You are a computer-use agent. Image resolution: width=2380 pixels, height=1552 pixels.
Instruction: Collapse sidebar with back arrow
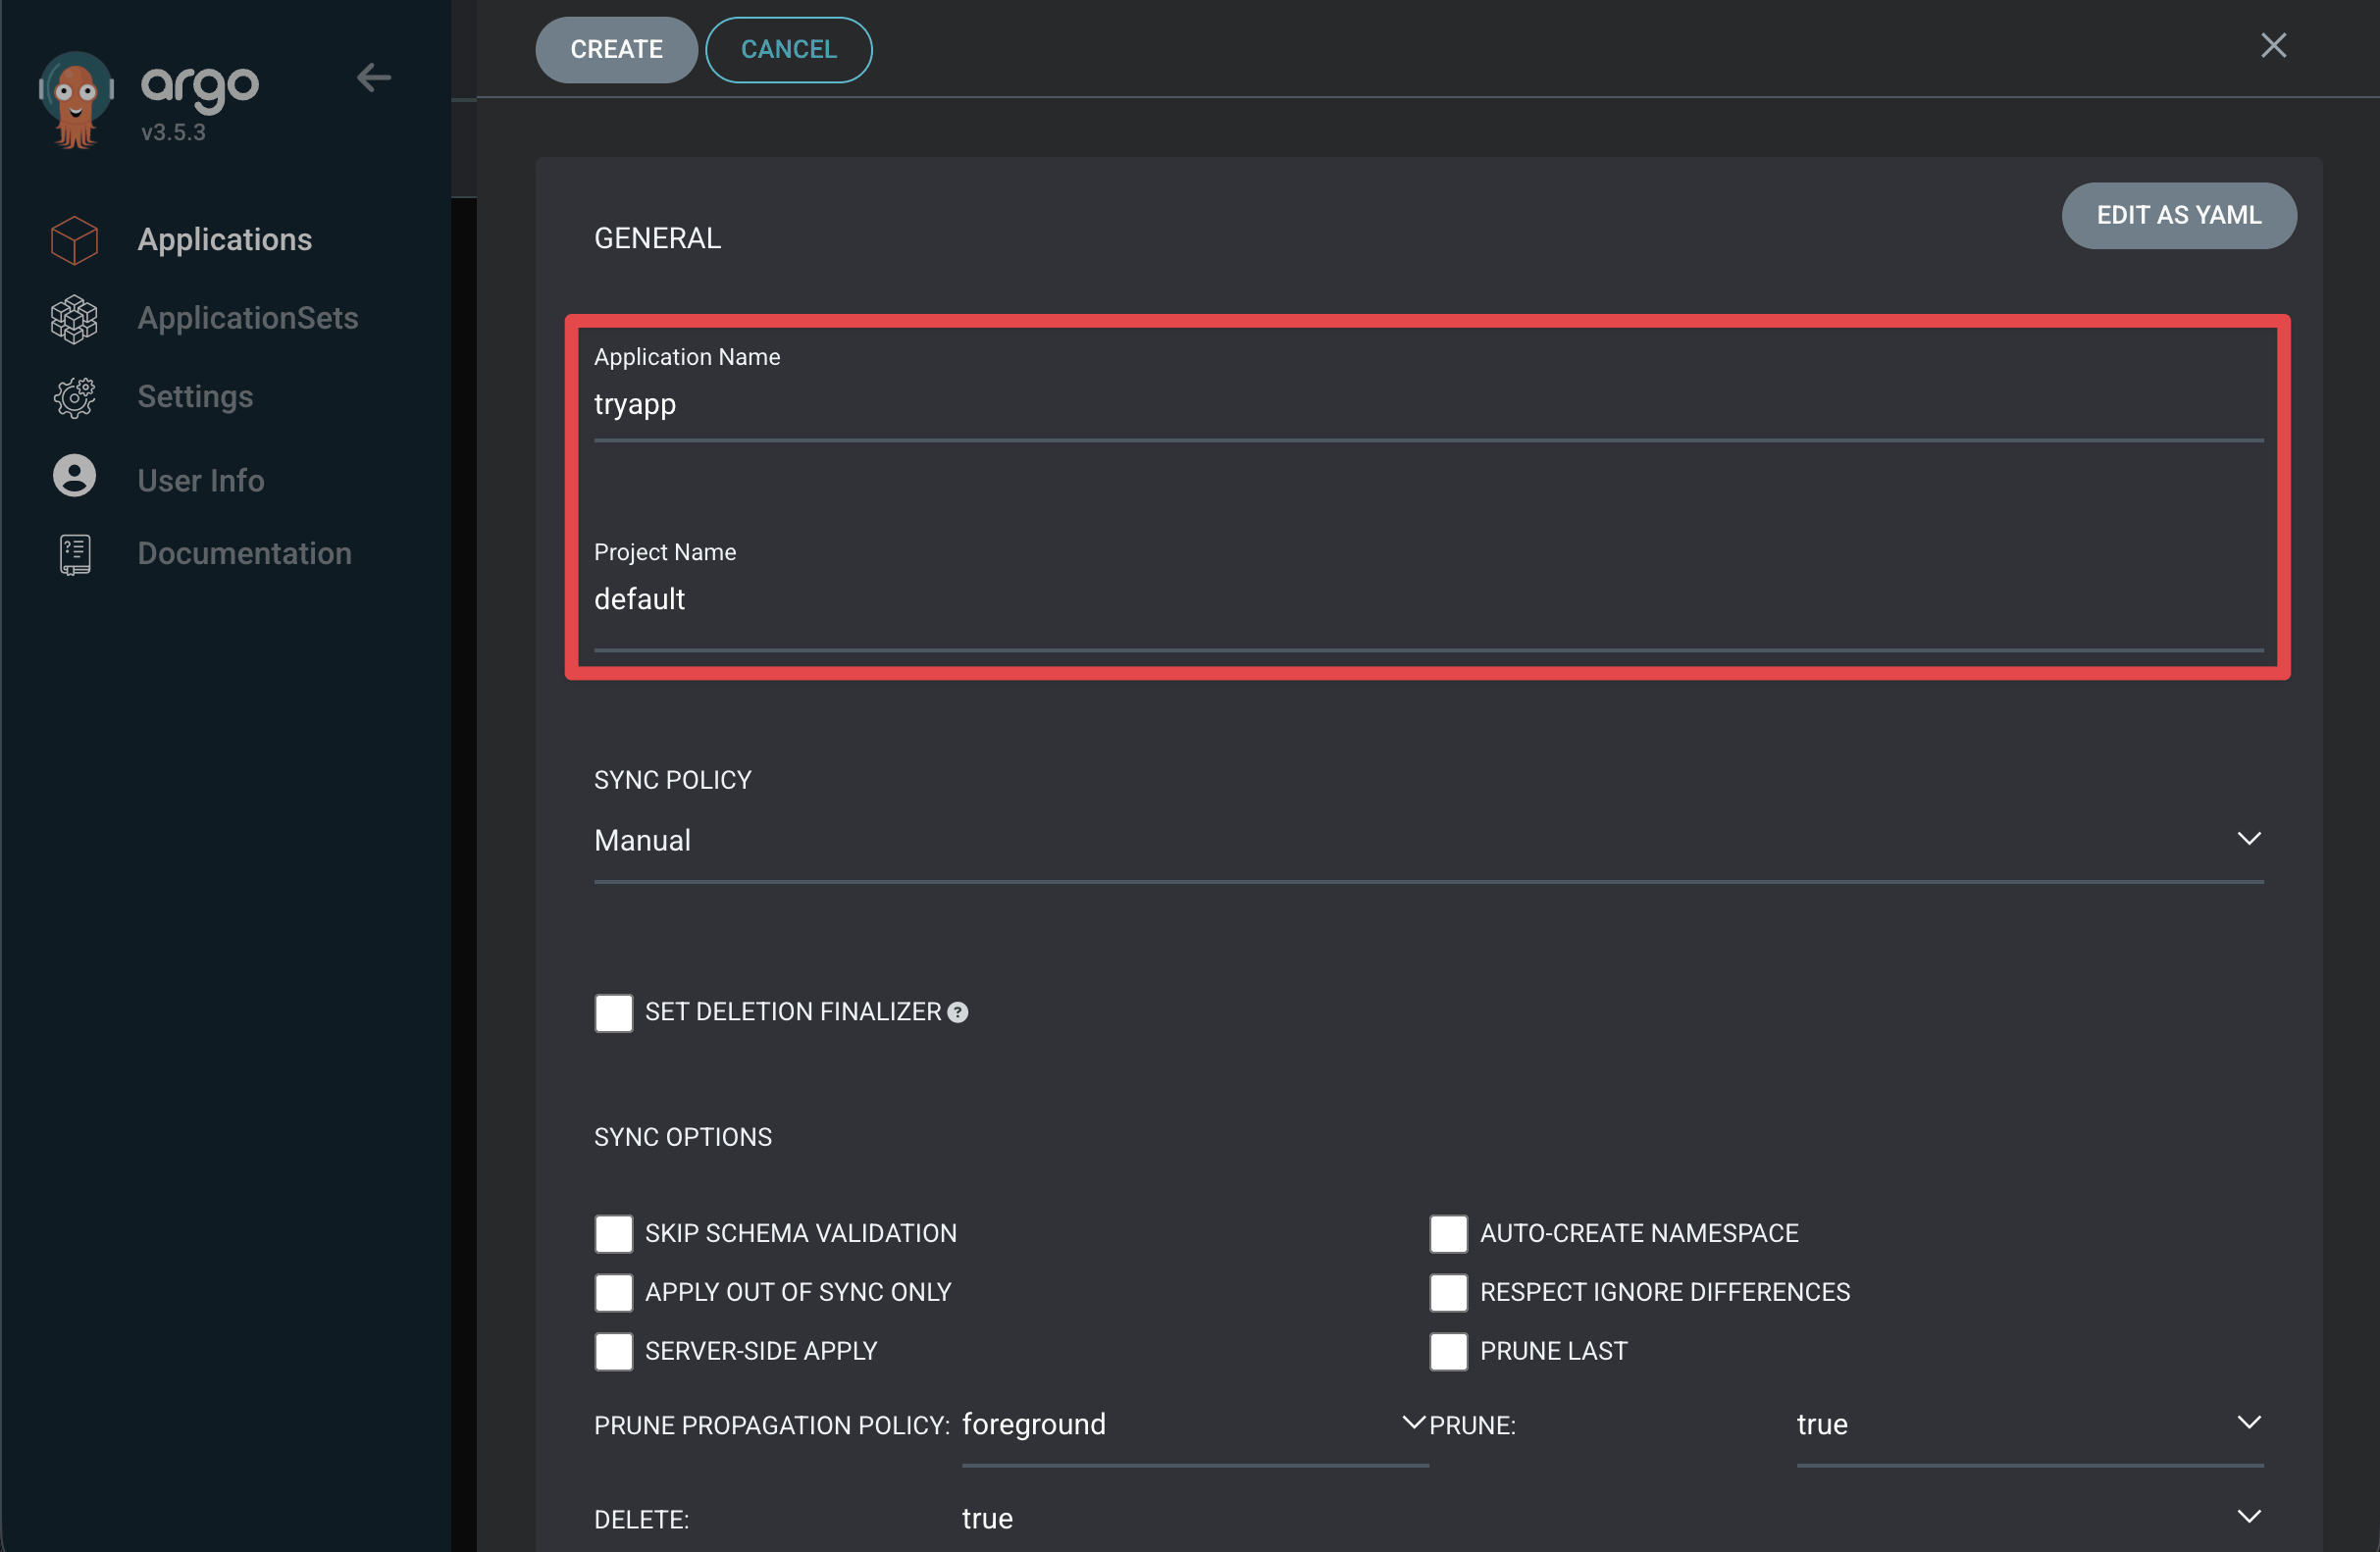[374, 77]
